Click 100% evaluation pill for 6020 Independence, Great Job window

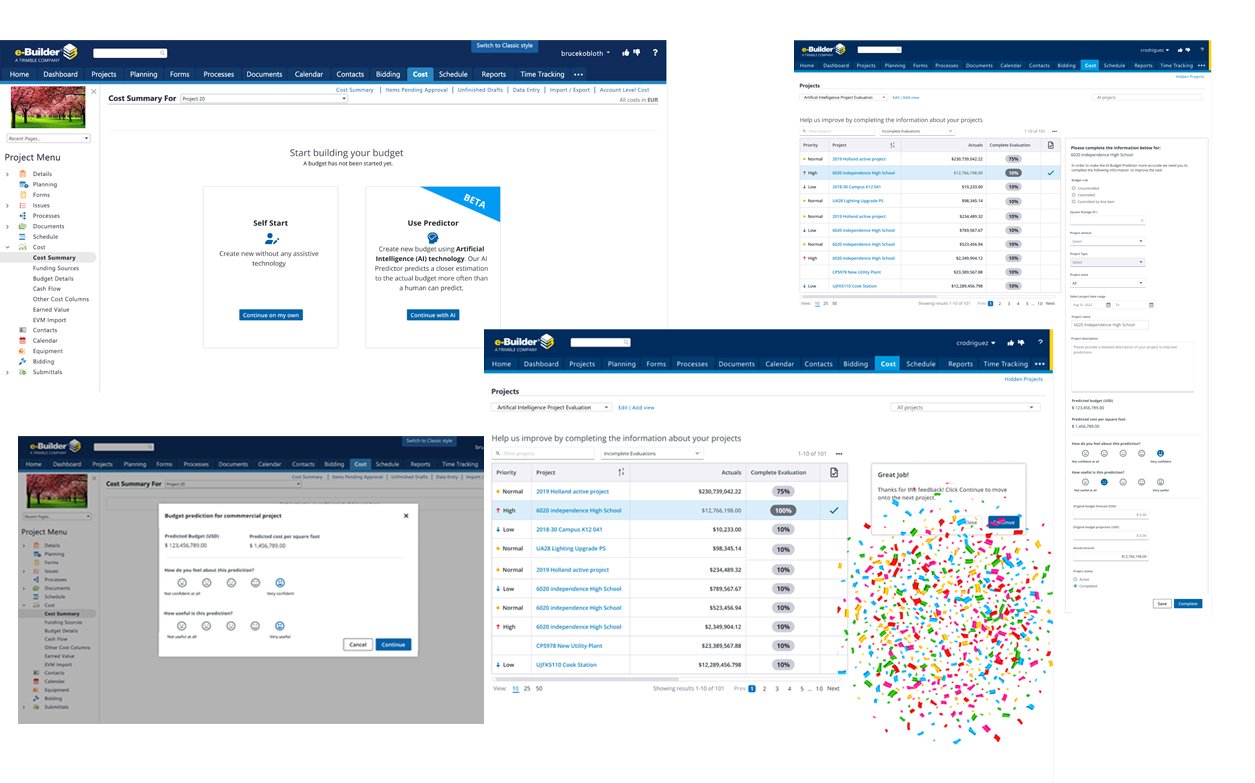pyautogui.click(x=783, y=511)
